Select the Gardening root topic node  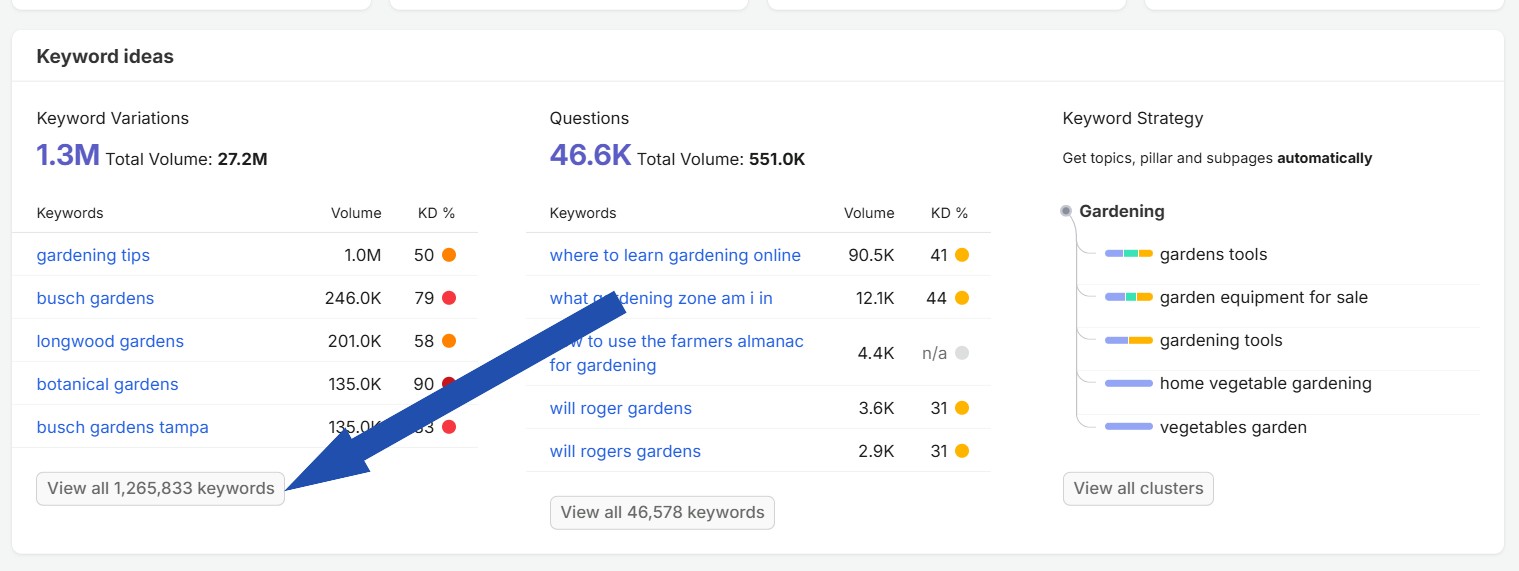pos(1121,211)
